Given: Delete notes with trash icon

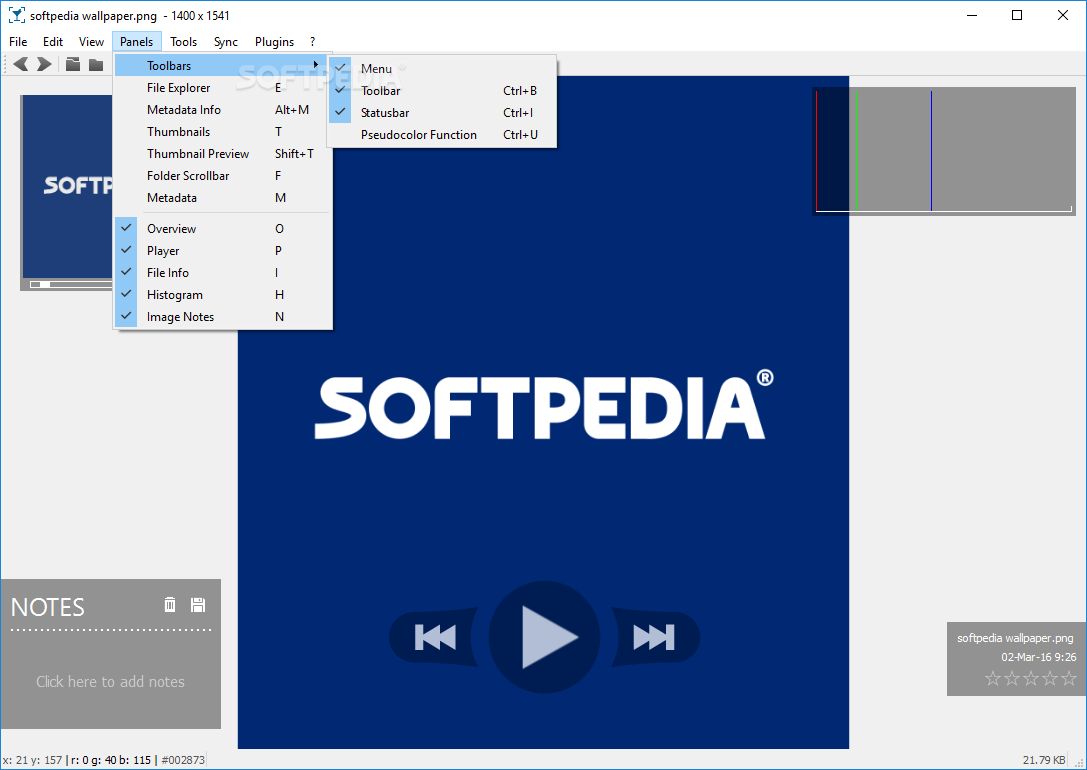Looking at the screenshot, I should 169,604.
